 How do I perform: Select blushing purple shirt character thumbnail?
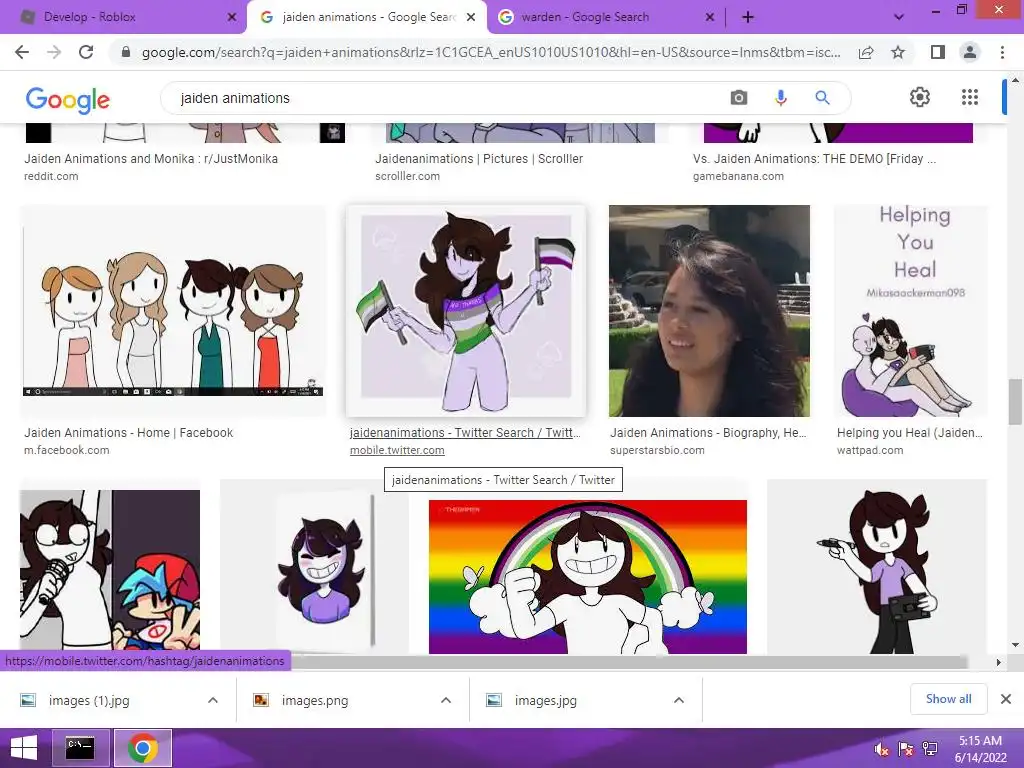pos(315,567)
